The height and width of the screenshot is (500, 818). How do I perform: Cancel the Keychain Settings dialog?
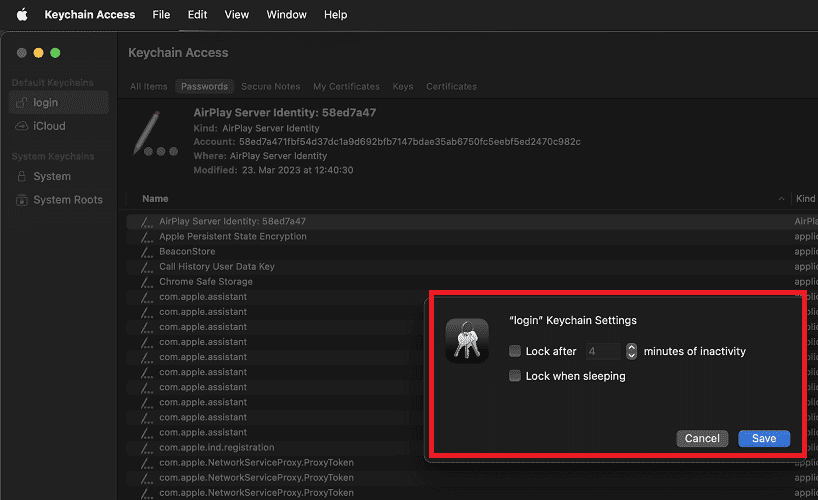point(702,439)
